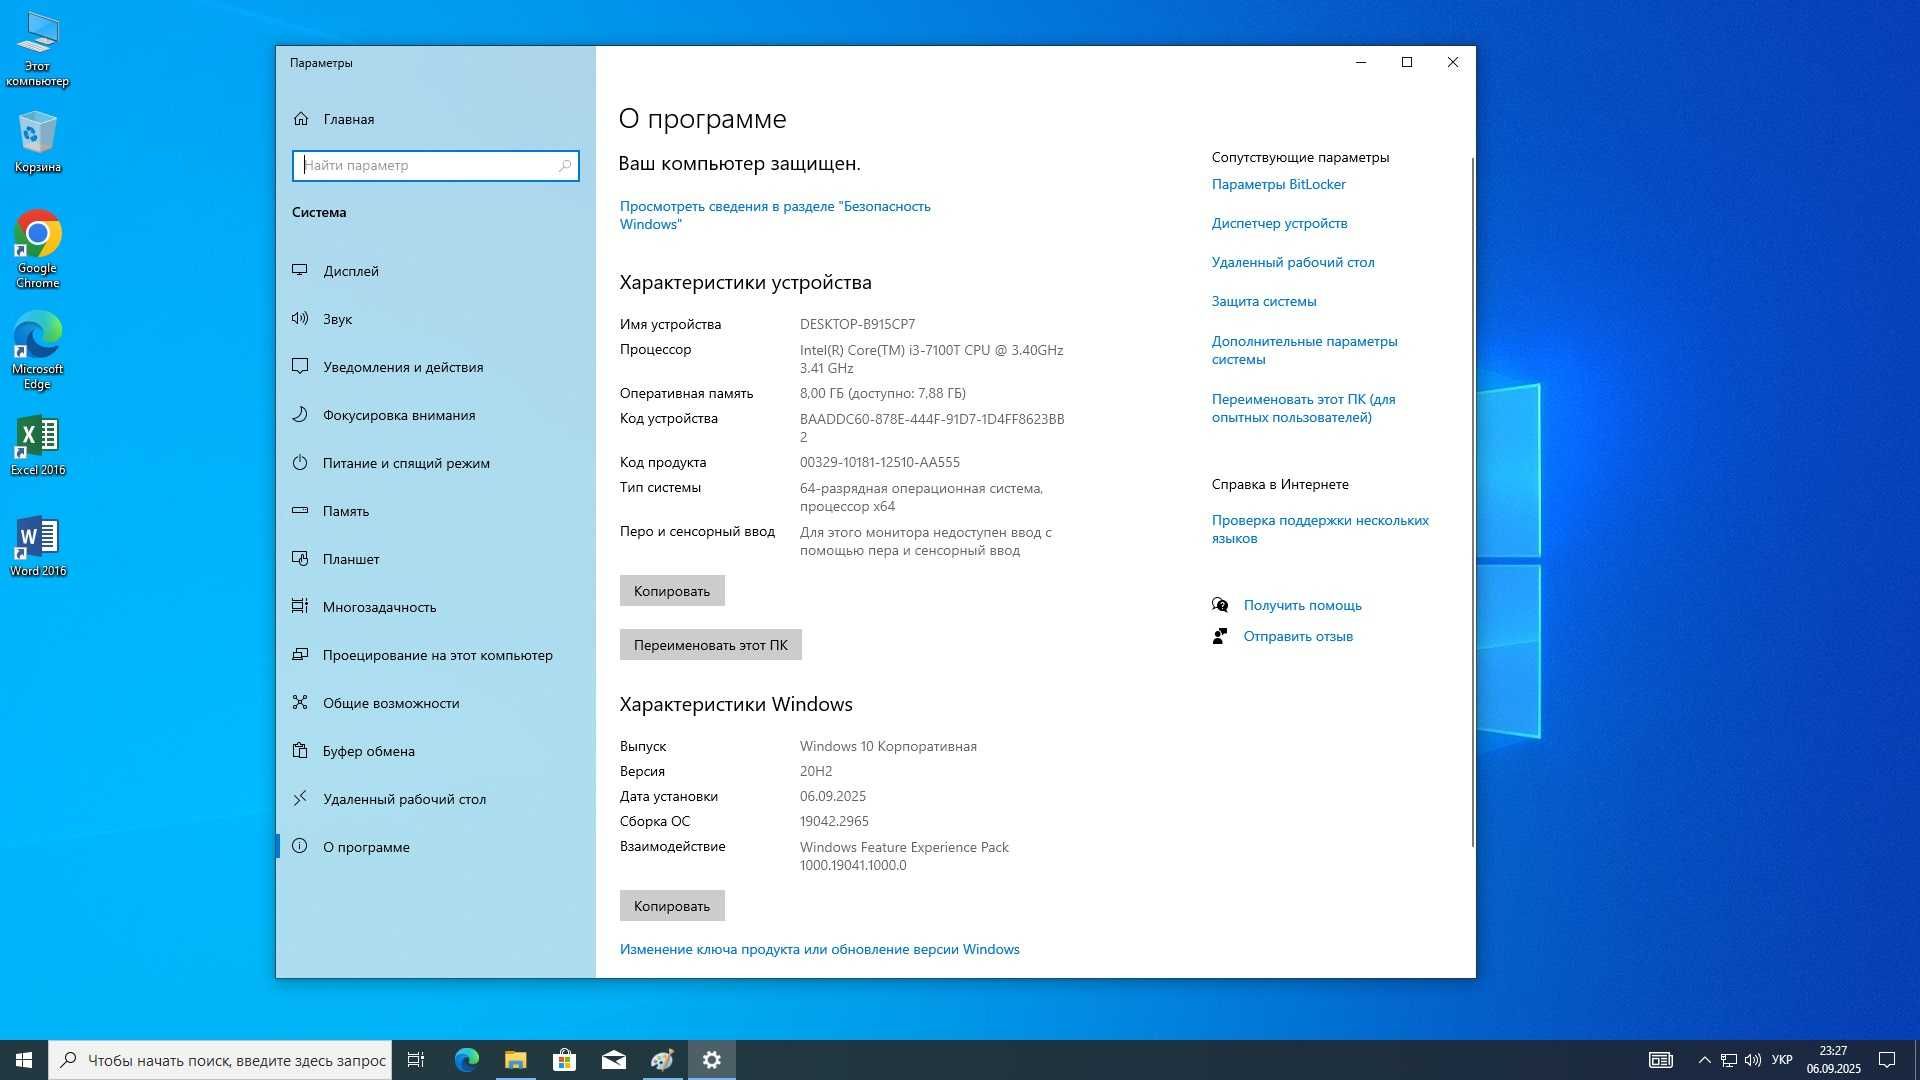Click the Проецирование на этот компьютер icon
The width and height of the screenshot is (1920, 1080).
click(299, 654)
